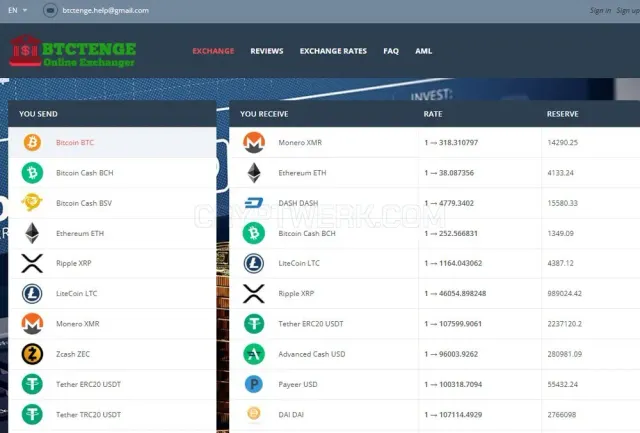Click the reserve value 989024.42
This screenshot has width=640, height=433.
(x=564, y=293)
